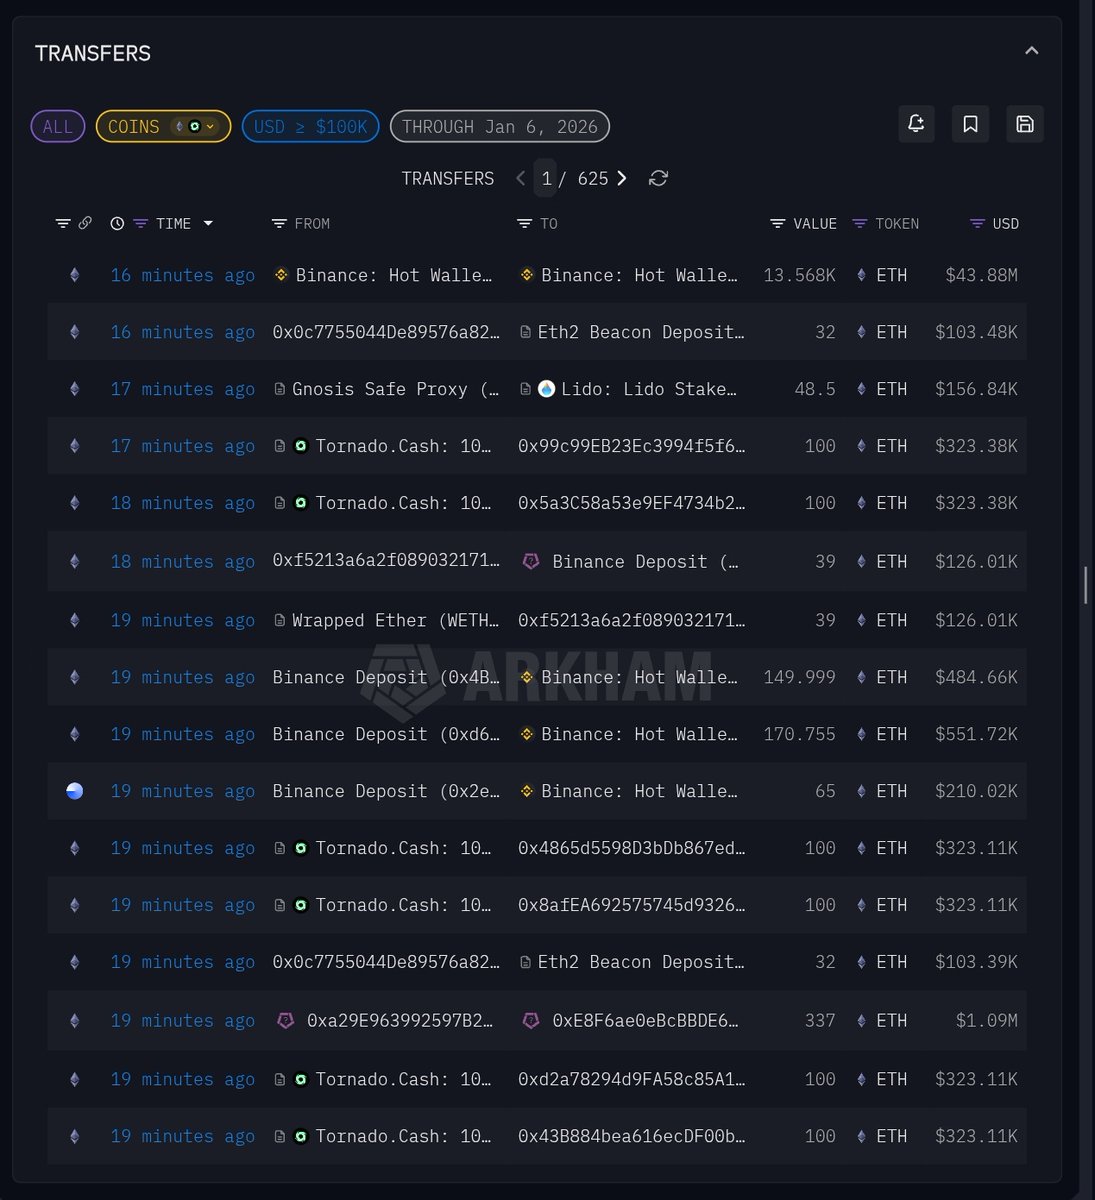Go to the next transfers page
This screenshot has width=1095, height=1200.
[622, 178]
